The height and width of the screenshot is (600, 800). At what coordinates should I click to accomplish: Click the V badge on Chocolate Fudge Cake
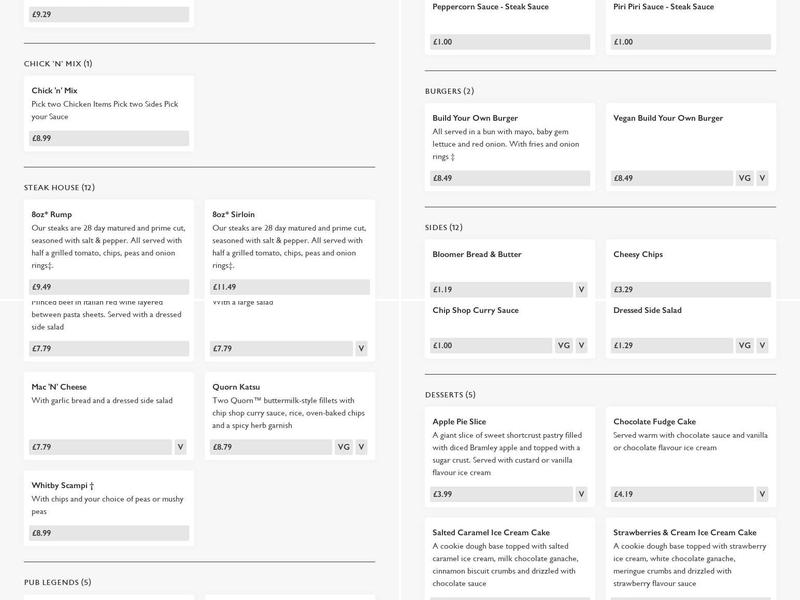pos(762,494)
